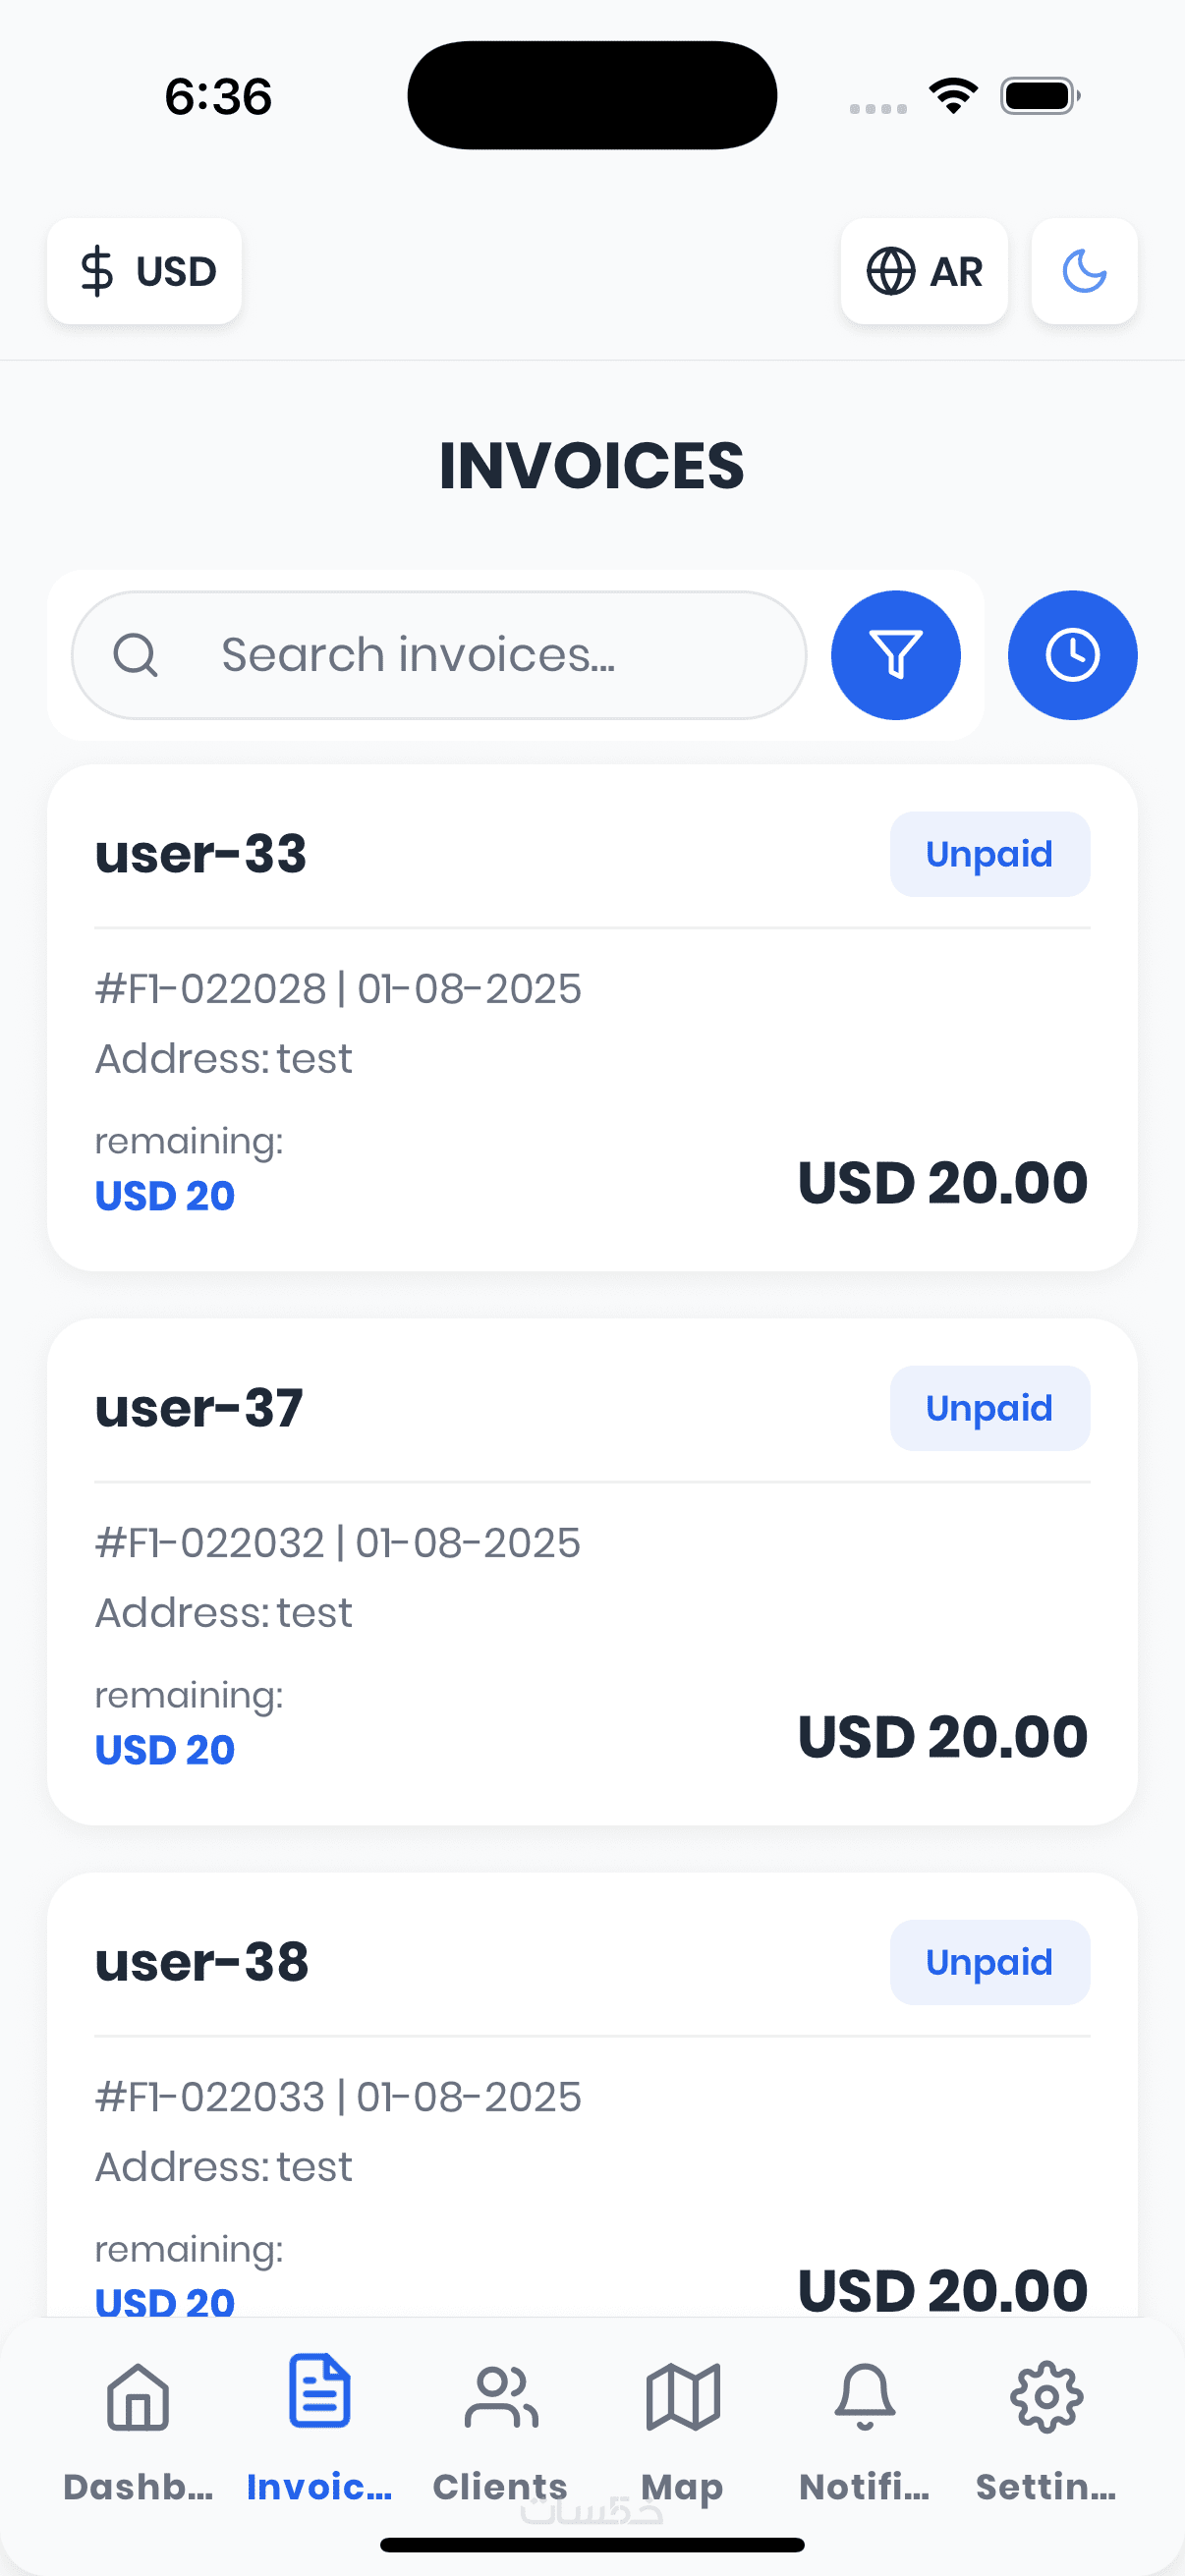
Task: Switch language using the AR button
Action: coord(924,271)
